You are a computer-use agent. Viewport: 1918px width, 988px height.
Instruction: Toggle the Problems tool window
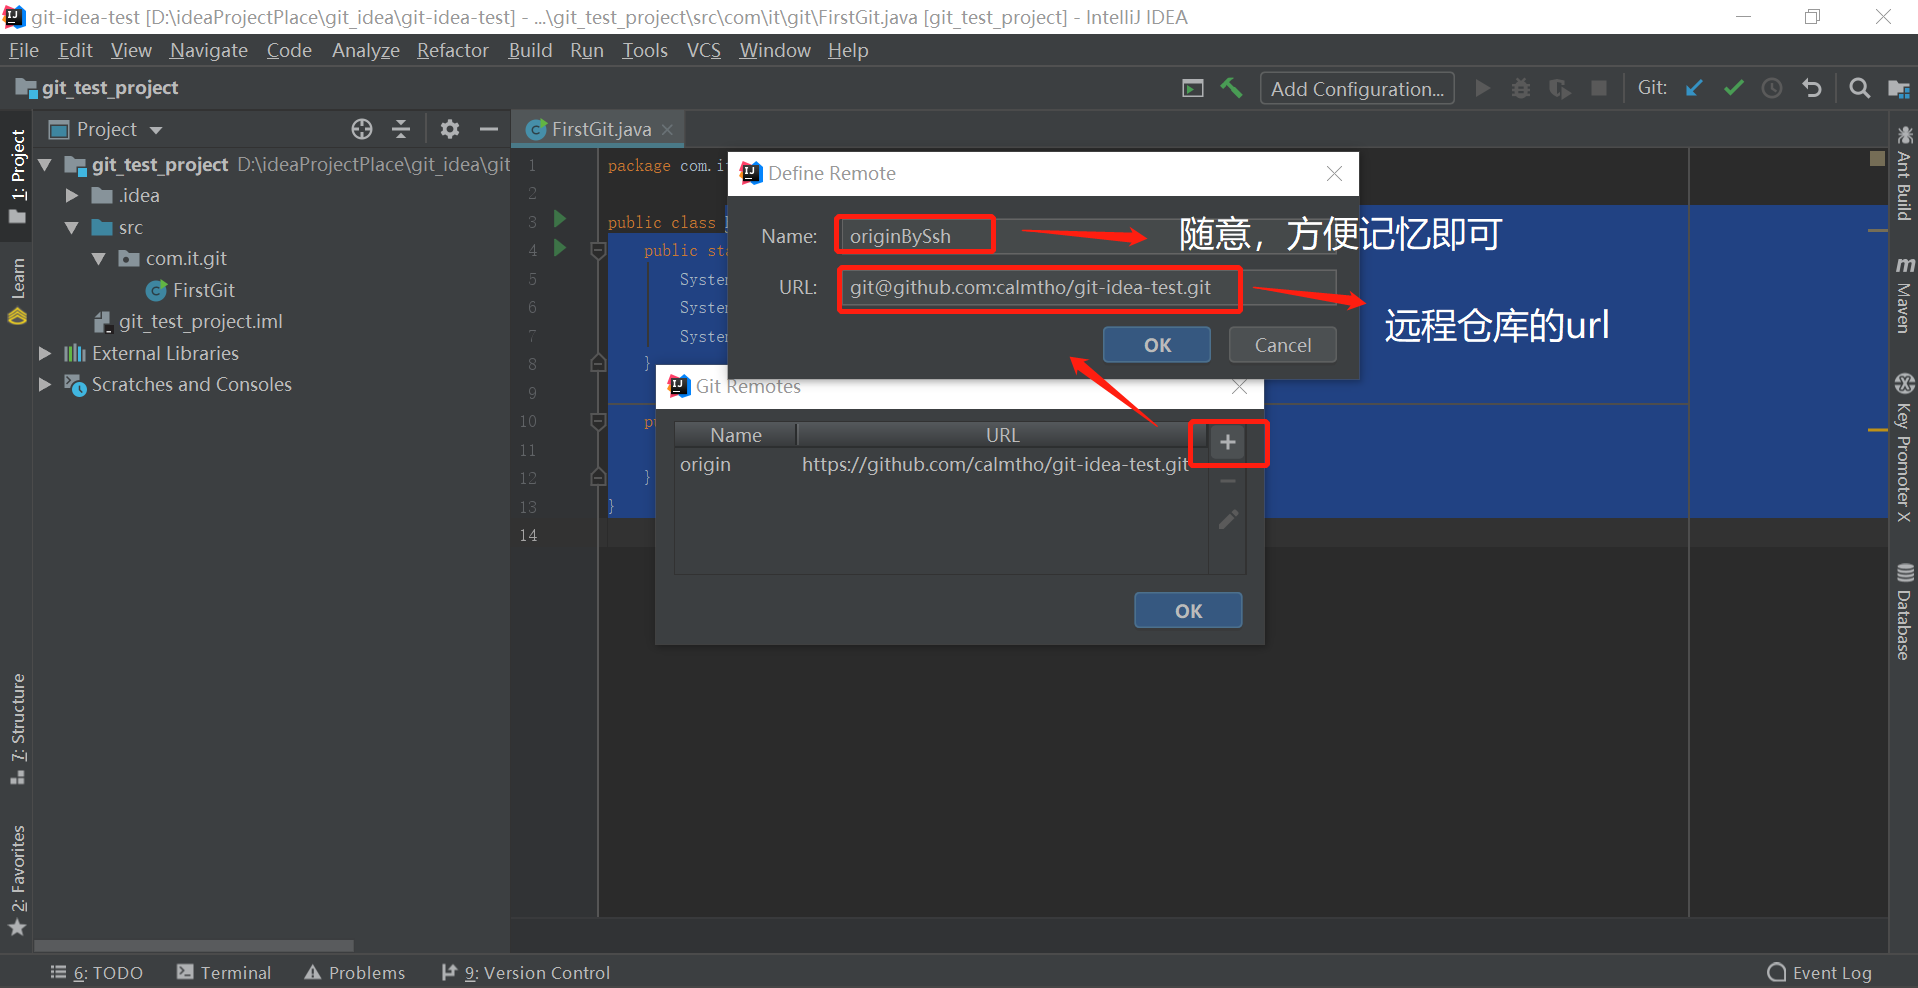point(355,973)
